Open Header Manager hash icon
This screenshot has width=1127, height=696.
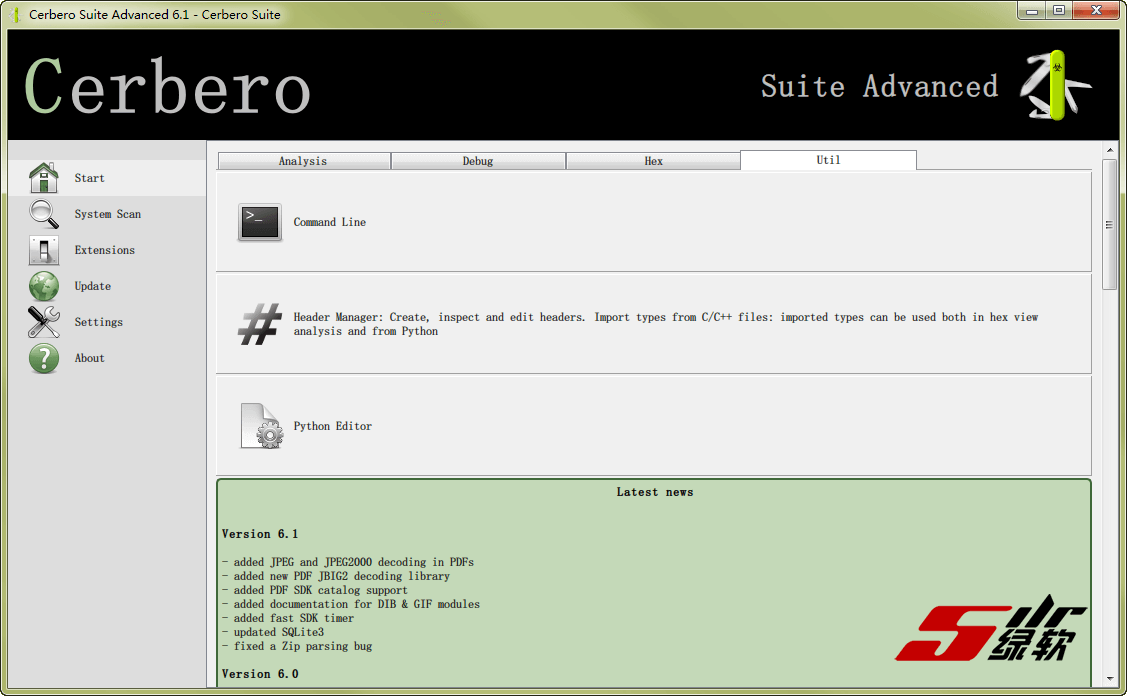tap(259, 324)
